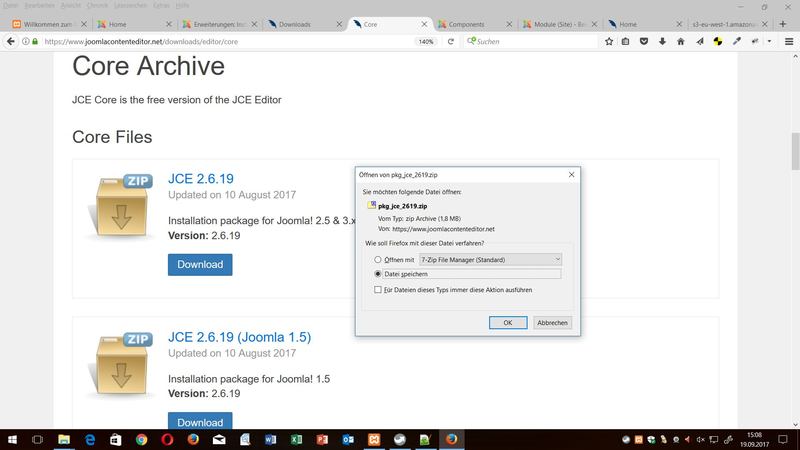Click the Pocket shield icon in toolbar
The width and height of the screenshot is (800, 450).
click(644, 41)
